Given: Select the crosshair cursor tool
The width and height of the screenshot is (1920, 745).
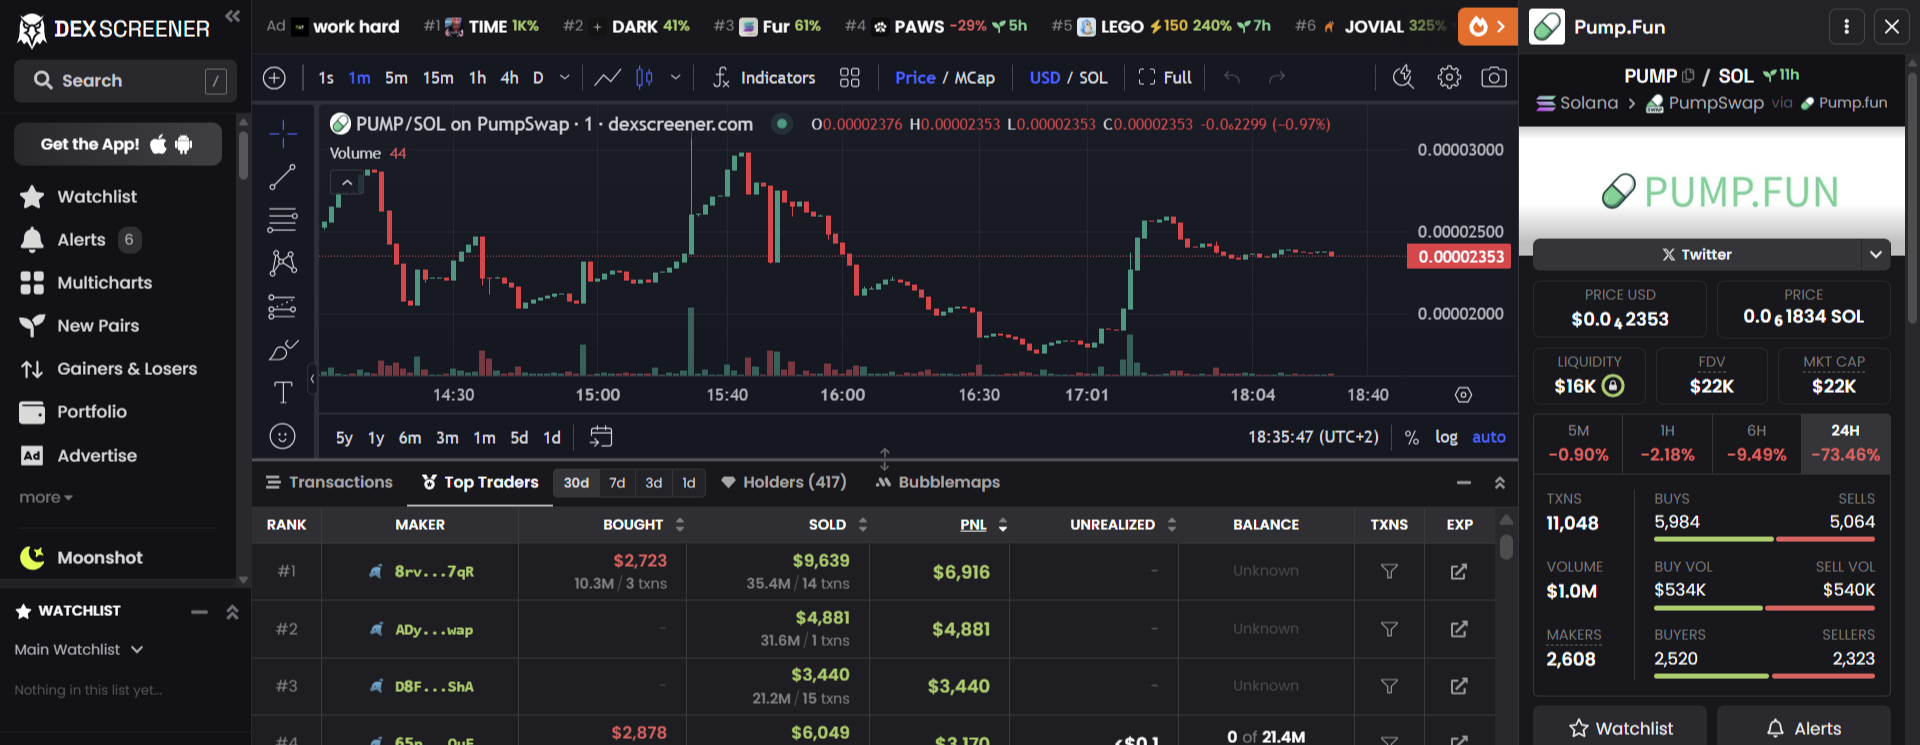Looking at the screenshot, I should coord(283,132).
